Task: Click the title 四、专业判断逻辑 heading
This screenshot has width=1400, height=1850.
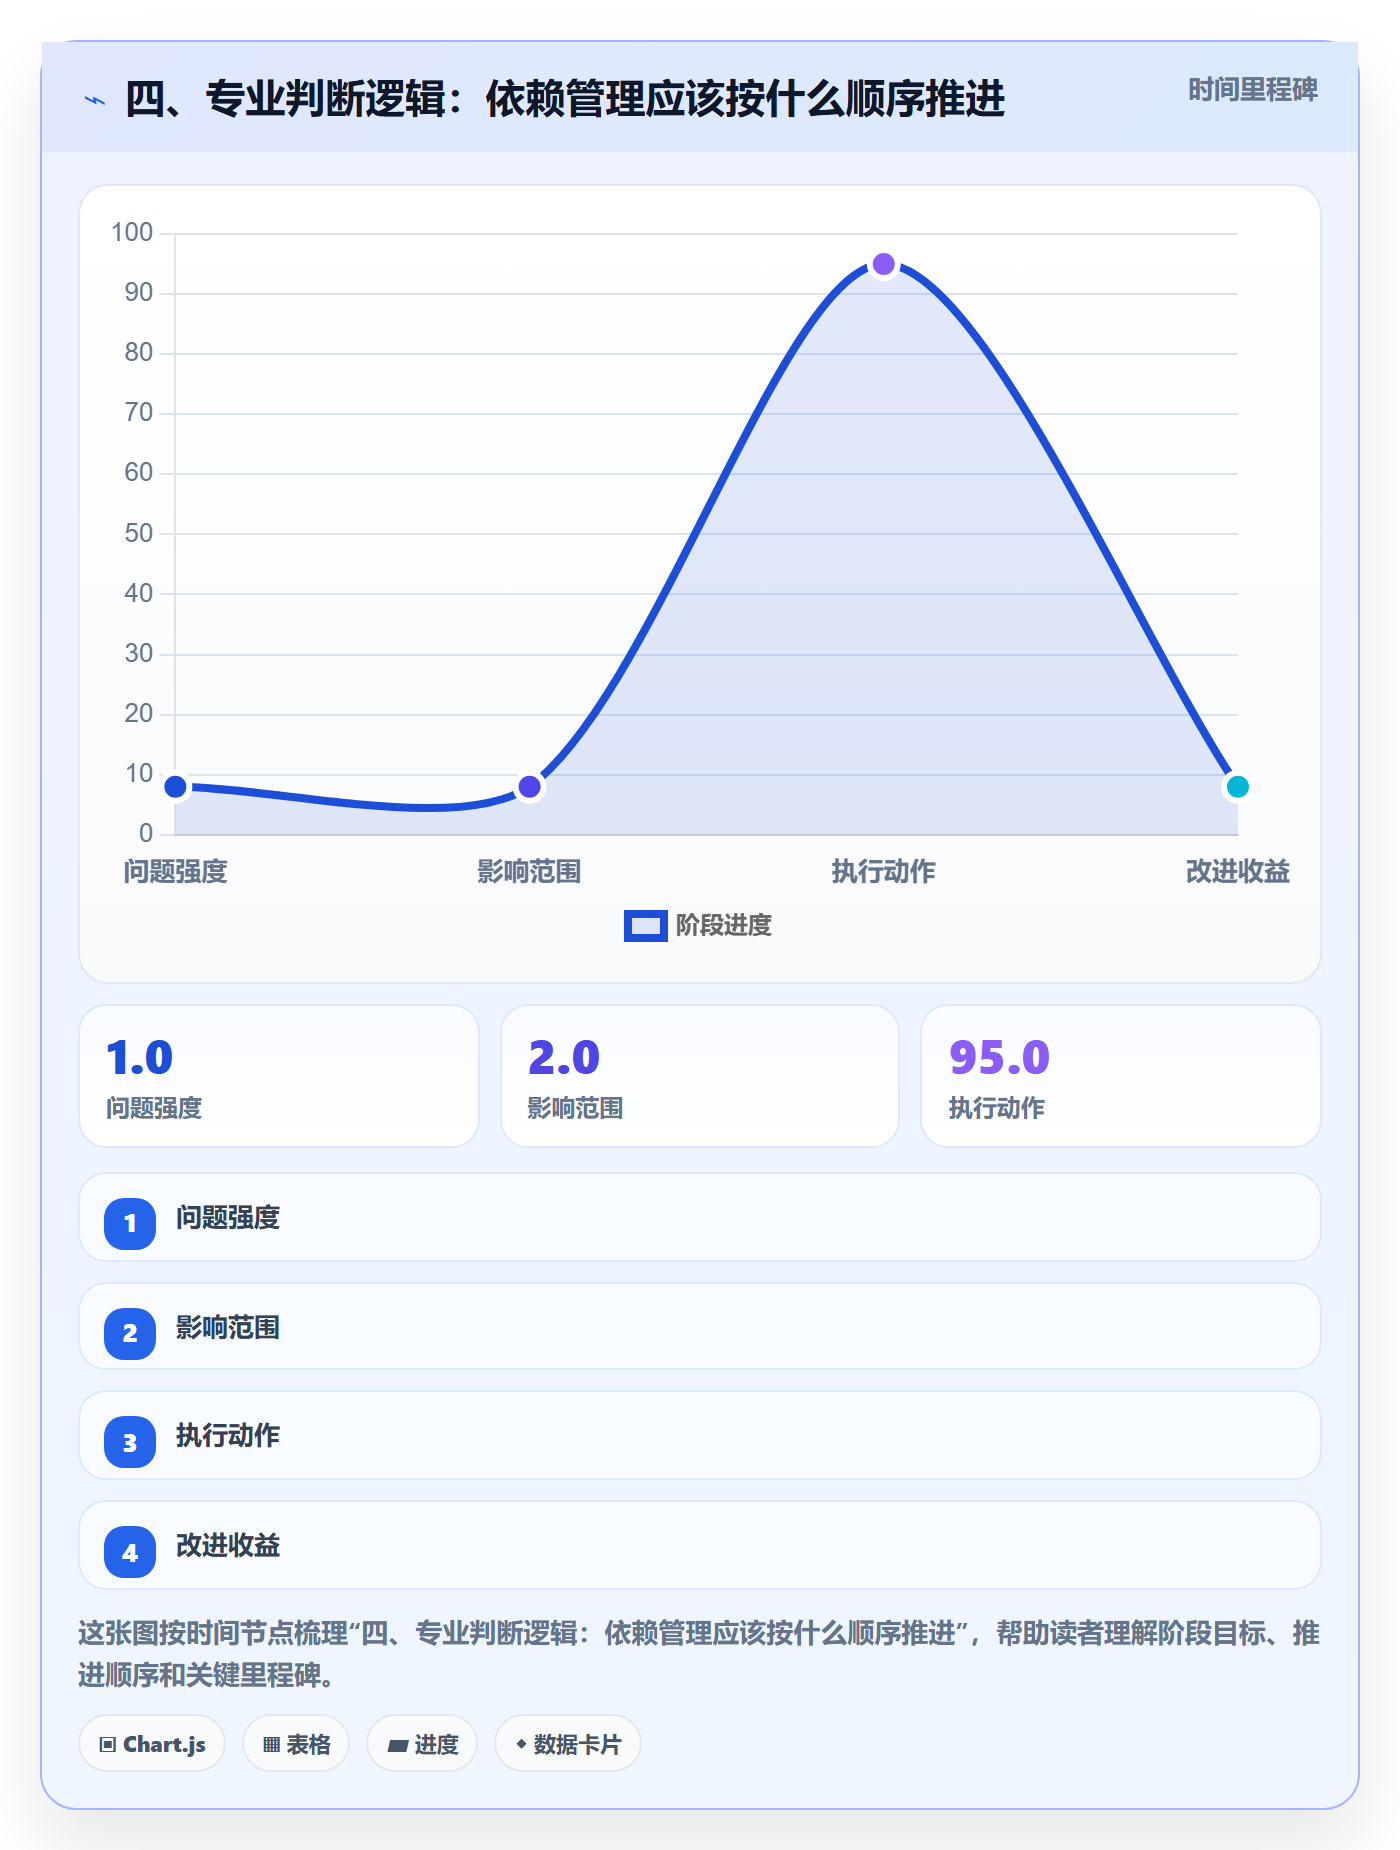Action: [x=565, y=99]
